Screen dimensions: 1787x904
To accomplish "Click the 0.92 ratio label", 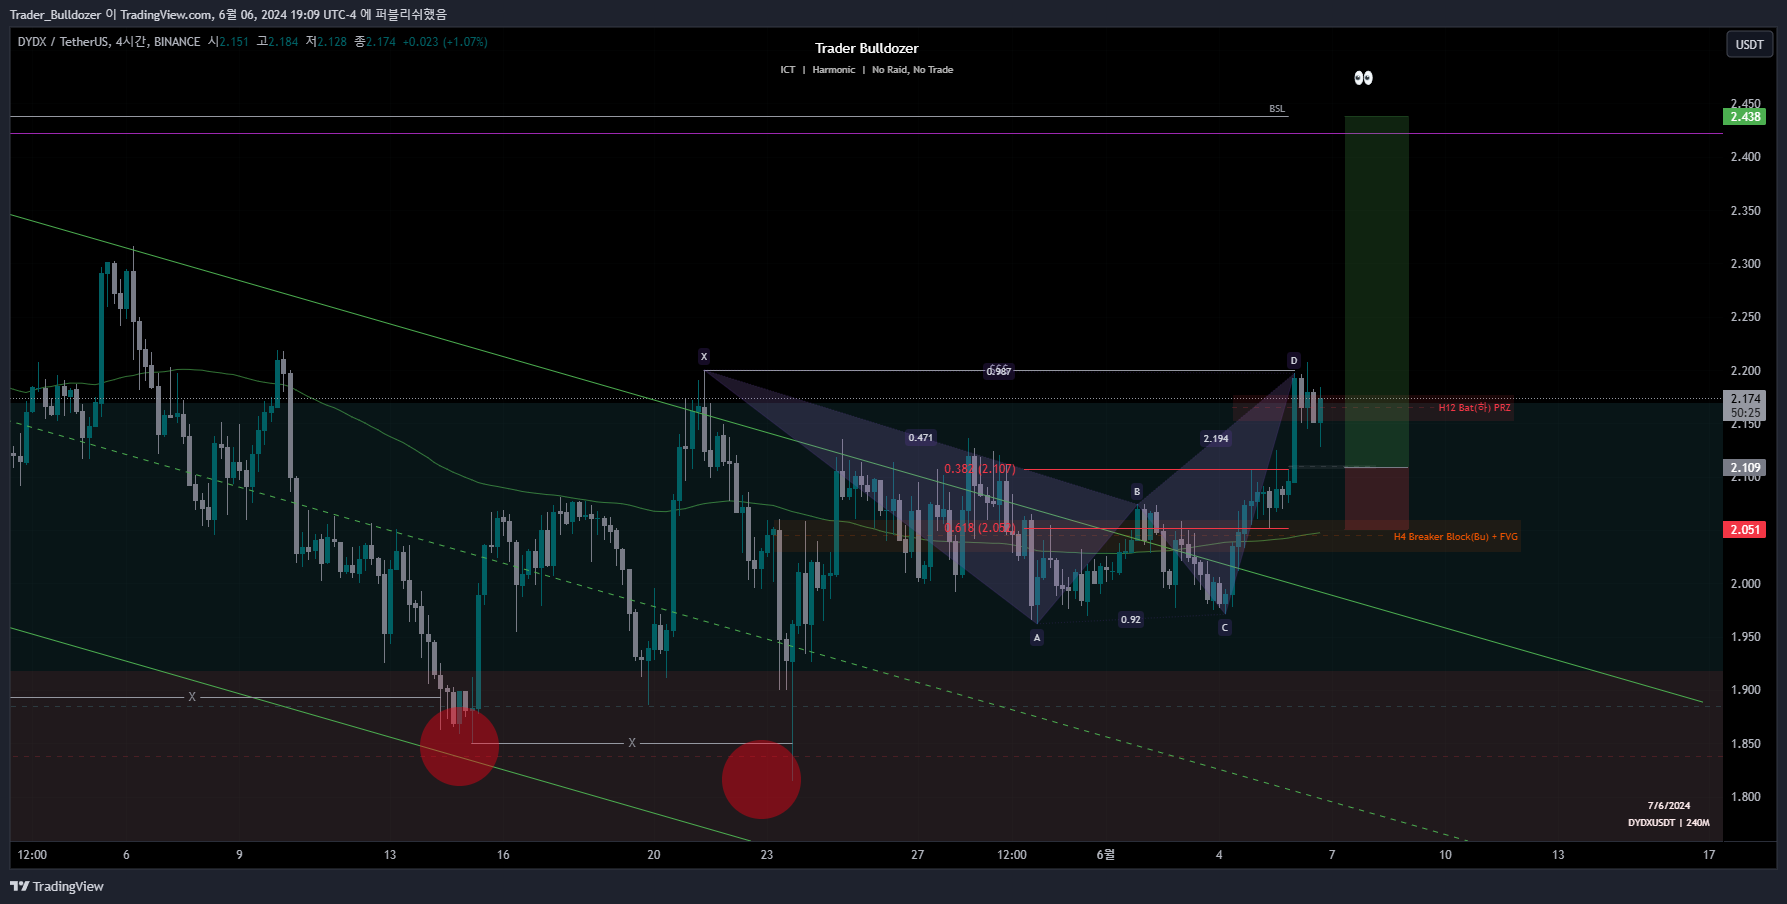I will [x=1131, y=620].
